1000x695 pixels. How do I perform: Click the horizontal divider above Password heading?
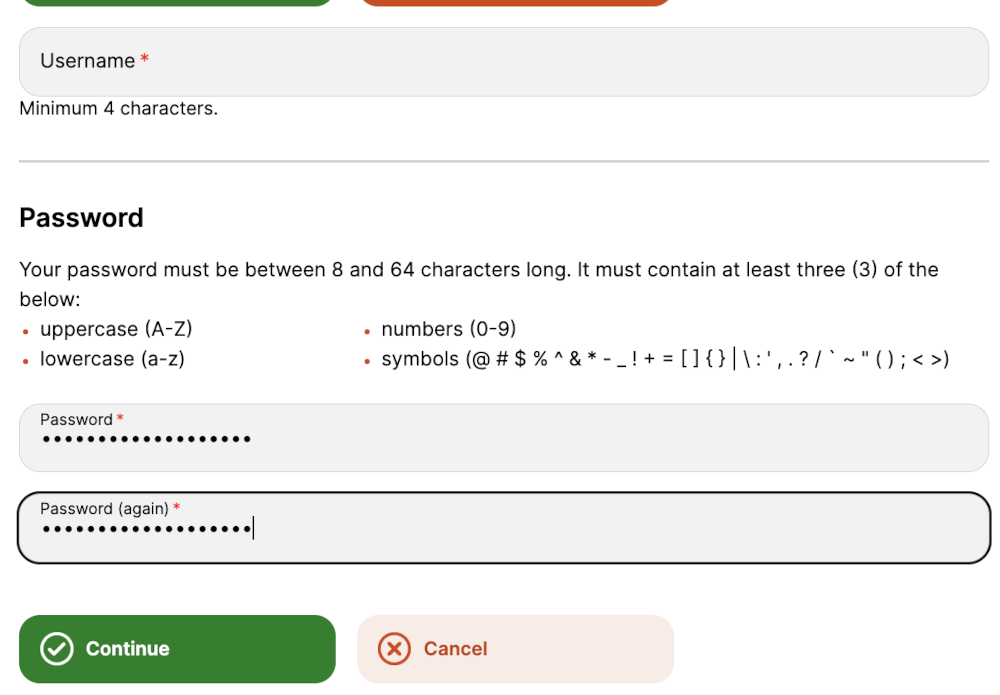[503, 161]
